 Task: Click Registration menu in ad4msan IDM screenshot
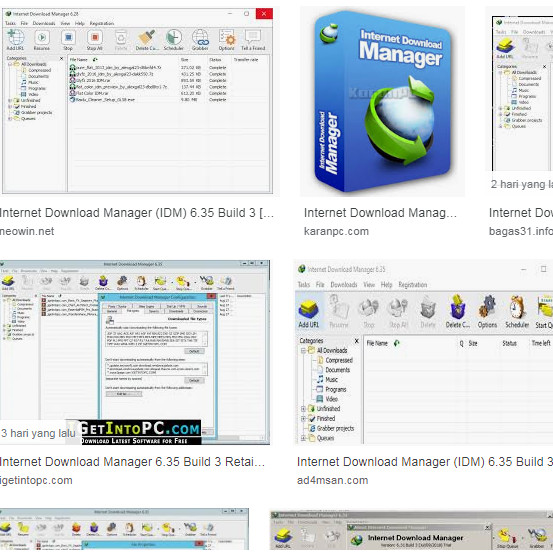click(x=413, y=284)
